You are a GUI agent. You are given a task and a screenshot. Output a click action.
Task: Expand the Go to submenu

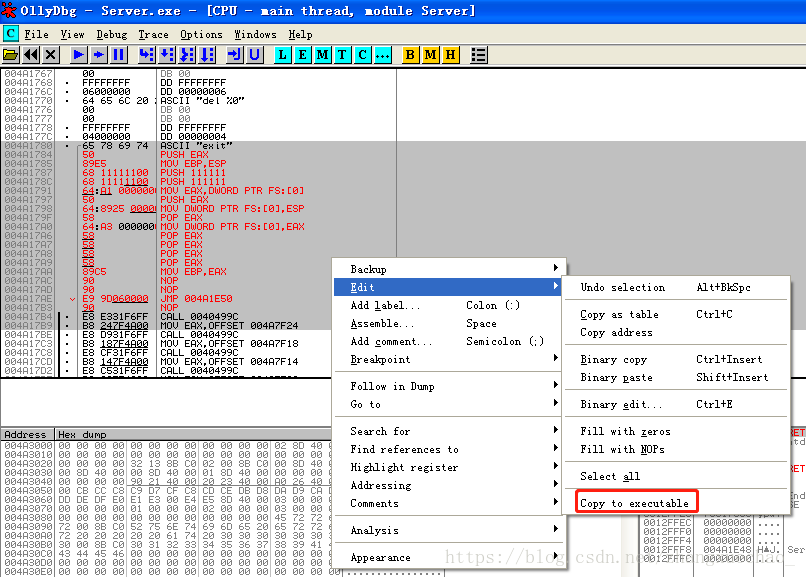(449, 404)
